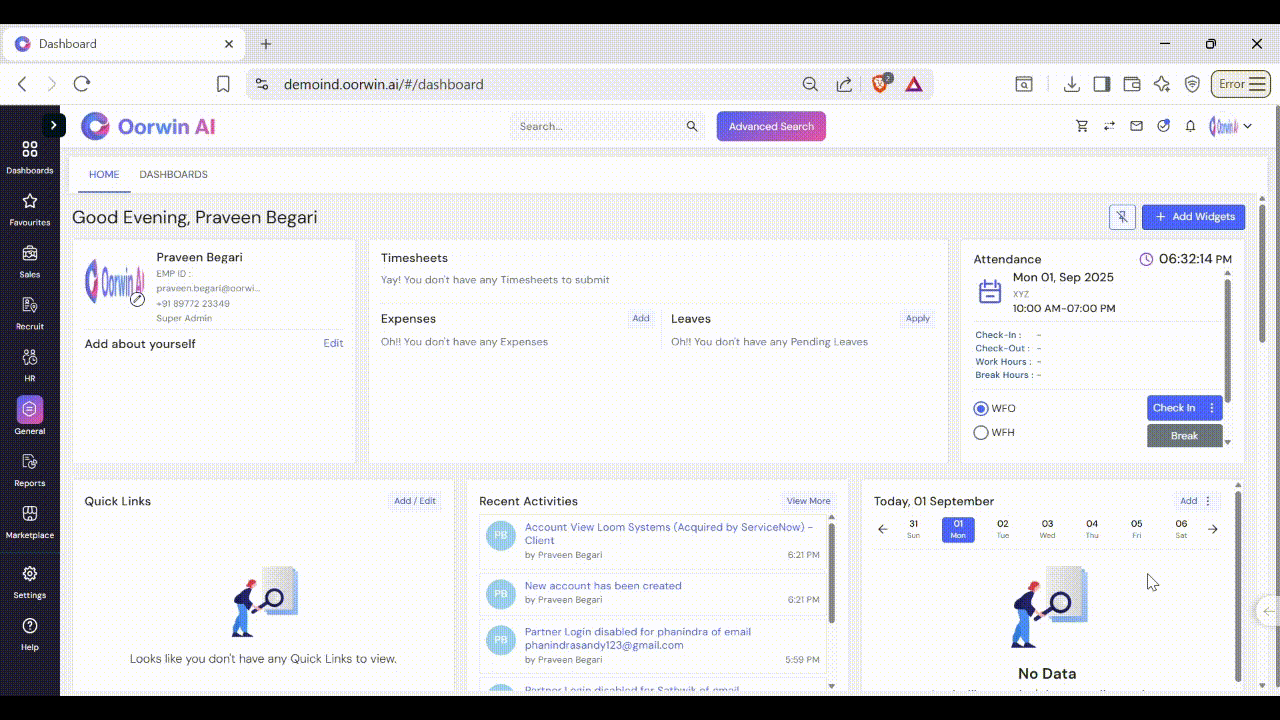The height and width of the screenshot is (720, 1280).
Task: Click the Oorwin AI logo
Action: [x=148, y=126]
